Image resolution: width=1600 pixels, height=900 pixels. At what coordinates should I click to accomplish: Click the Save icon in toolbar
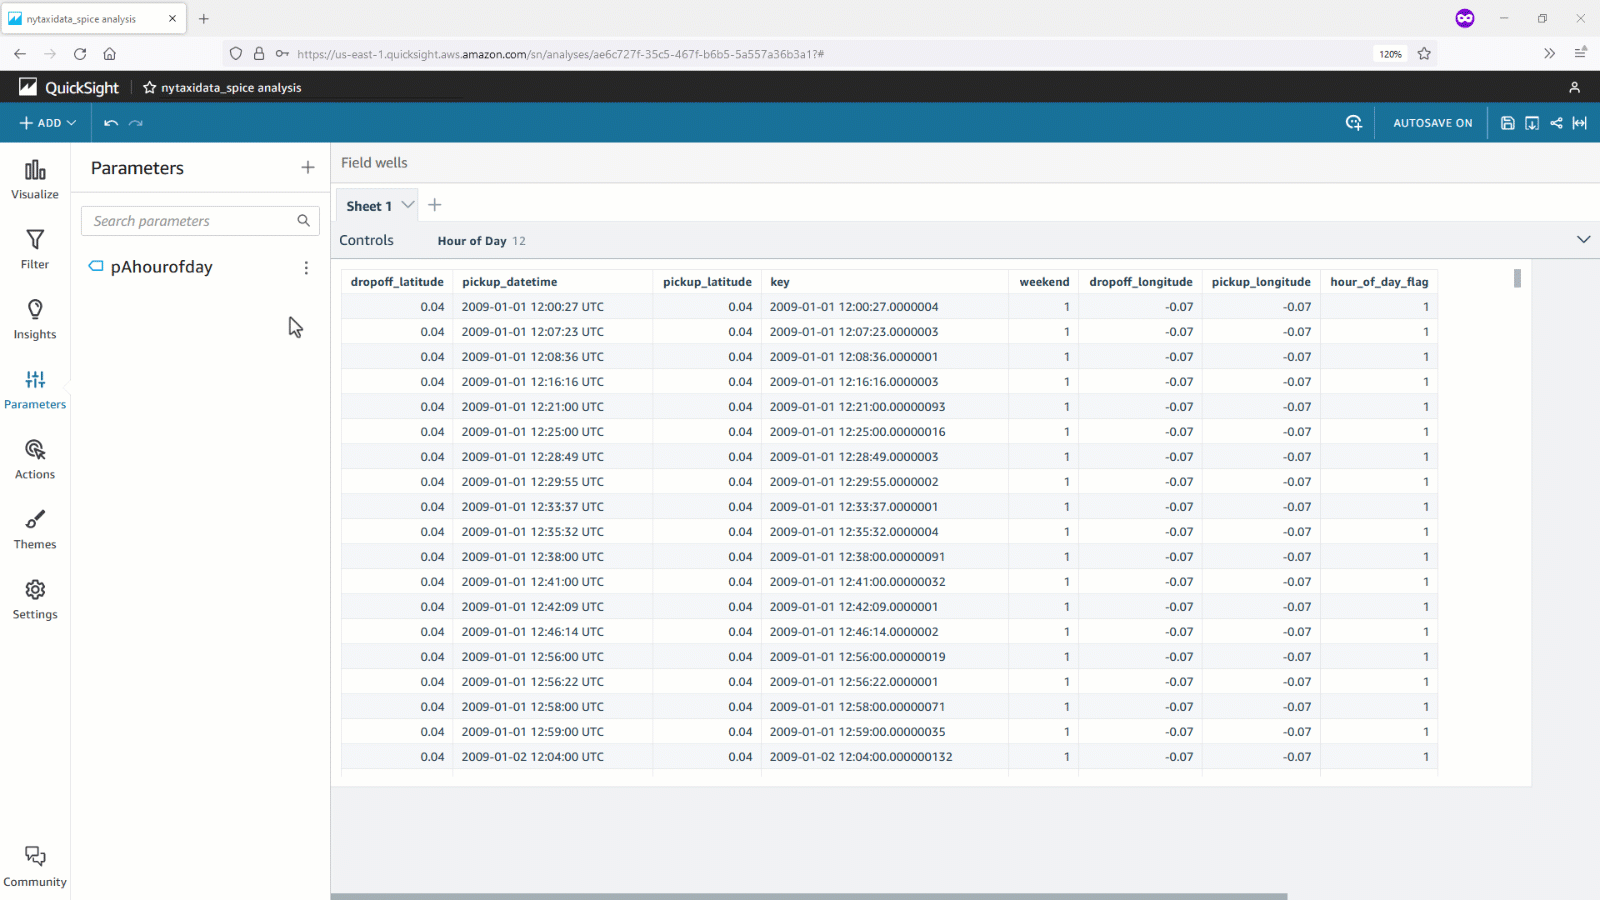[1507, 122]
